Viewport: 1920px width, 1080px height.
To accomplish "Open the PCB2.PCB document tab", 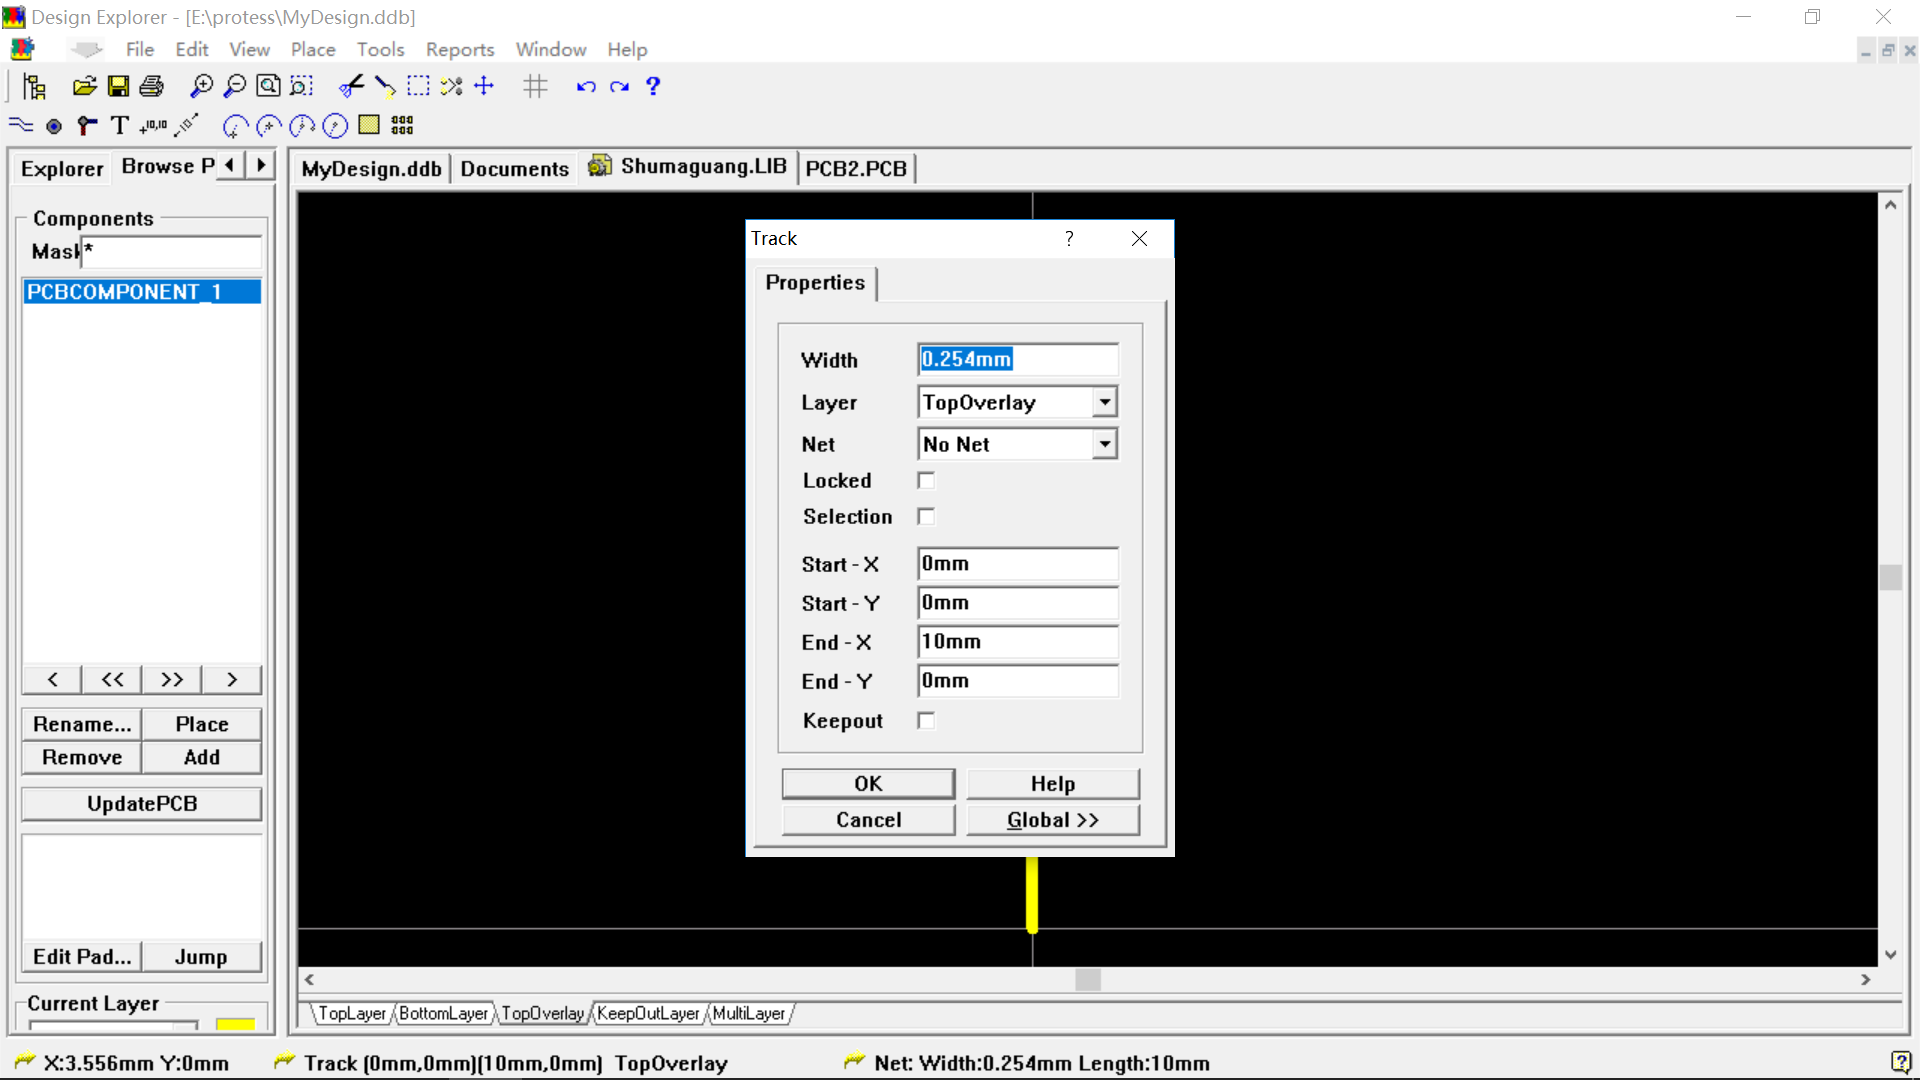I will pyautogui.click(x=856, y=167).
